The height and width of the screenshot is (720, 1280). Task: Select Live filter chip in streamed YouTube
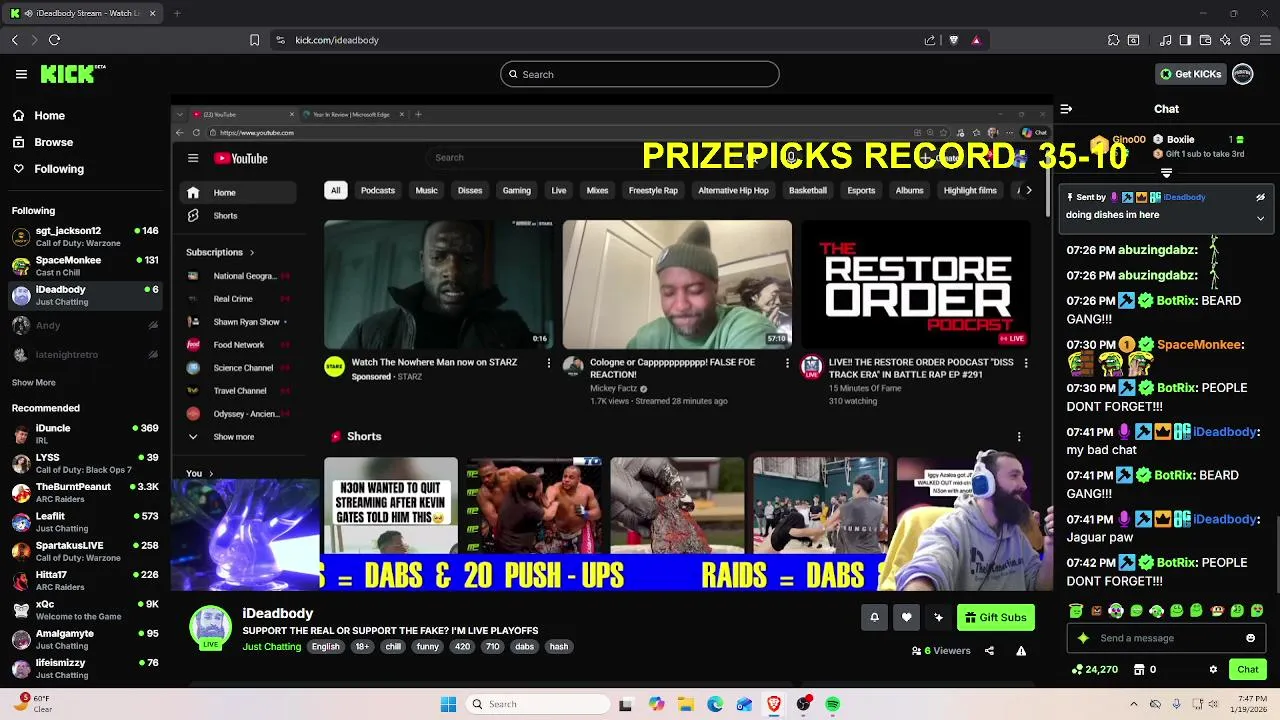(559, 190)
